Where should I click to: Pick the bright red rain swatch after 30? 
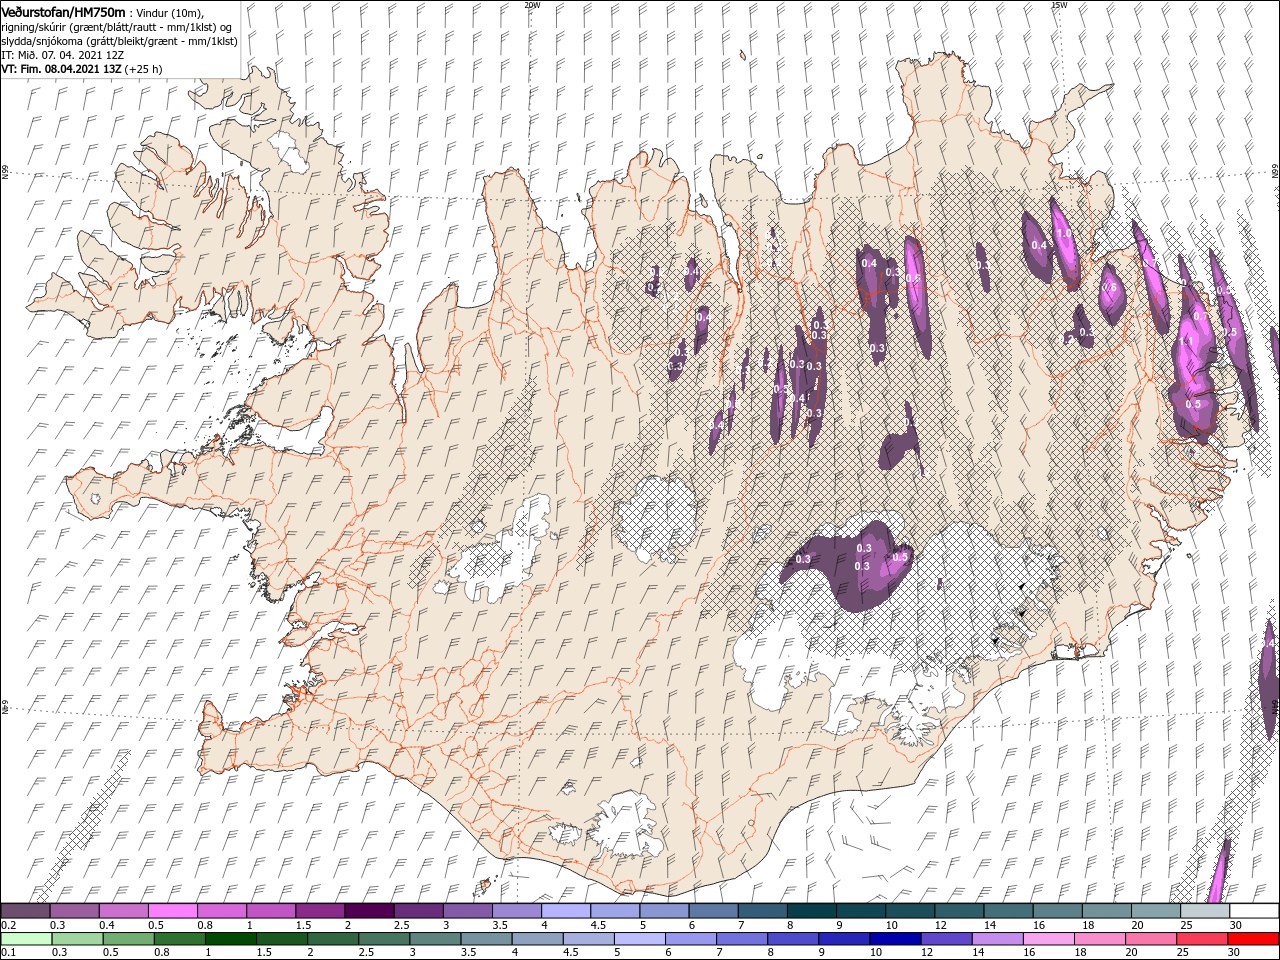tap(1255, 939)
